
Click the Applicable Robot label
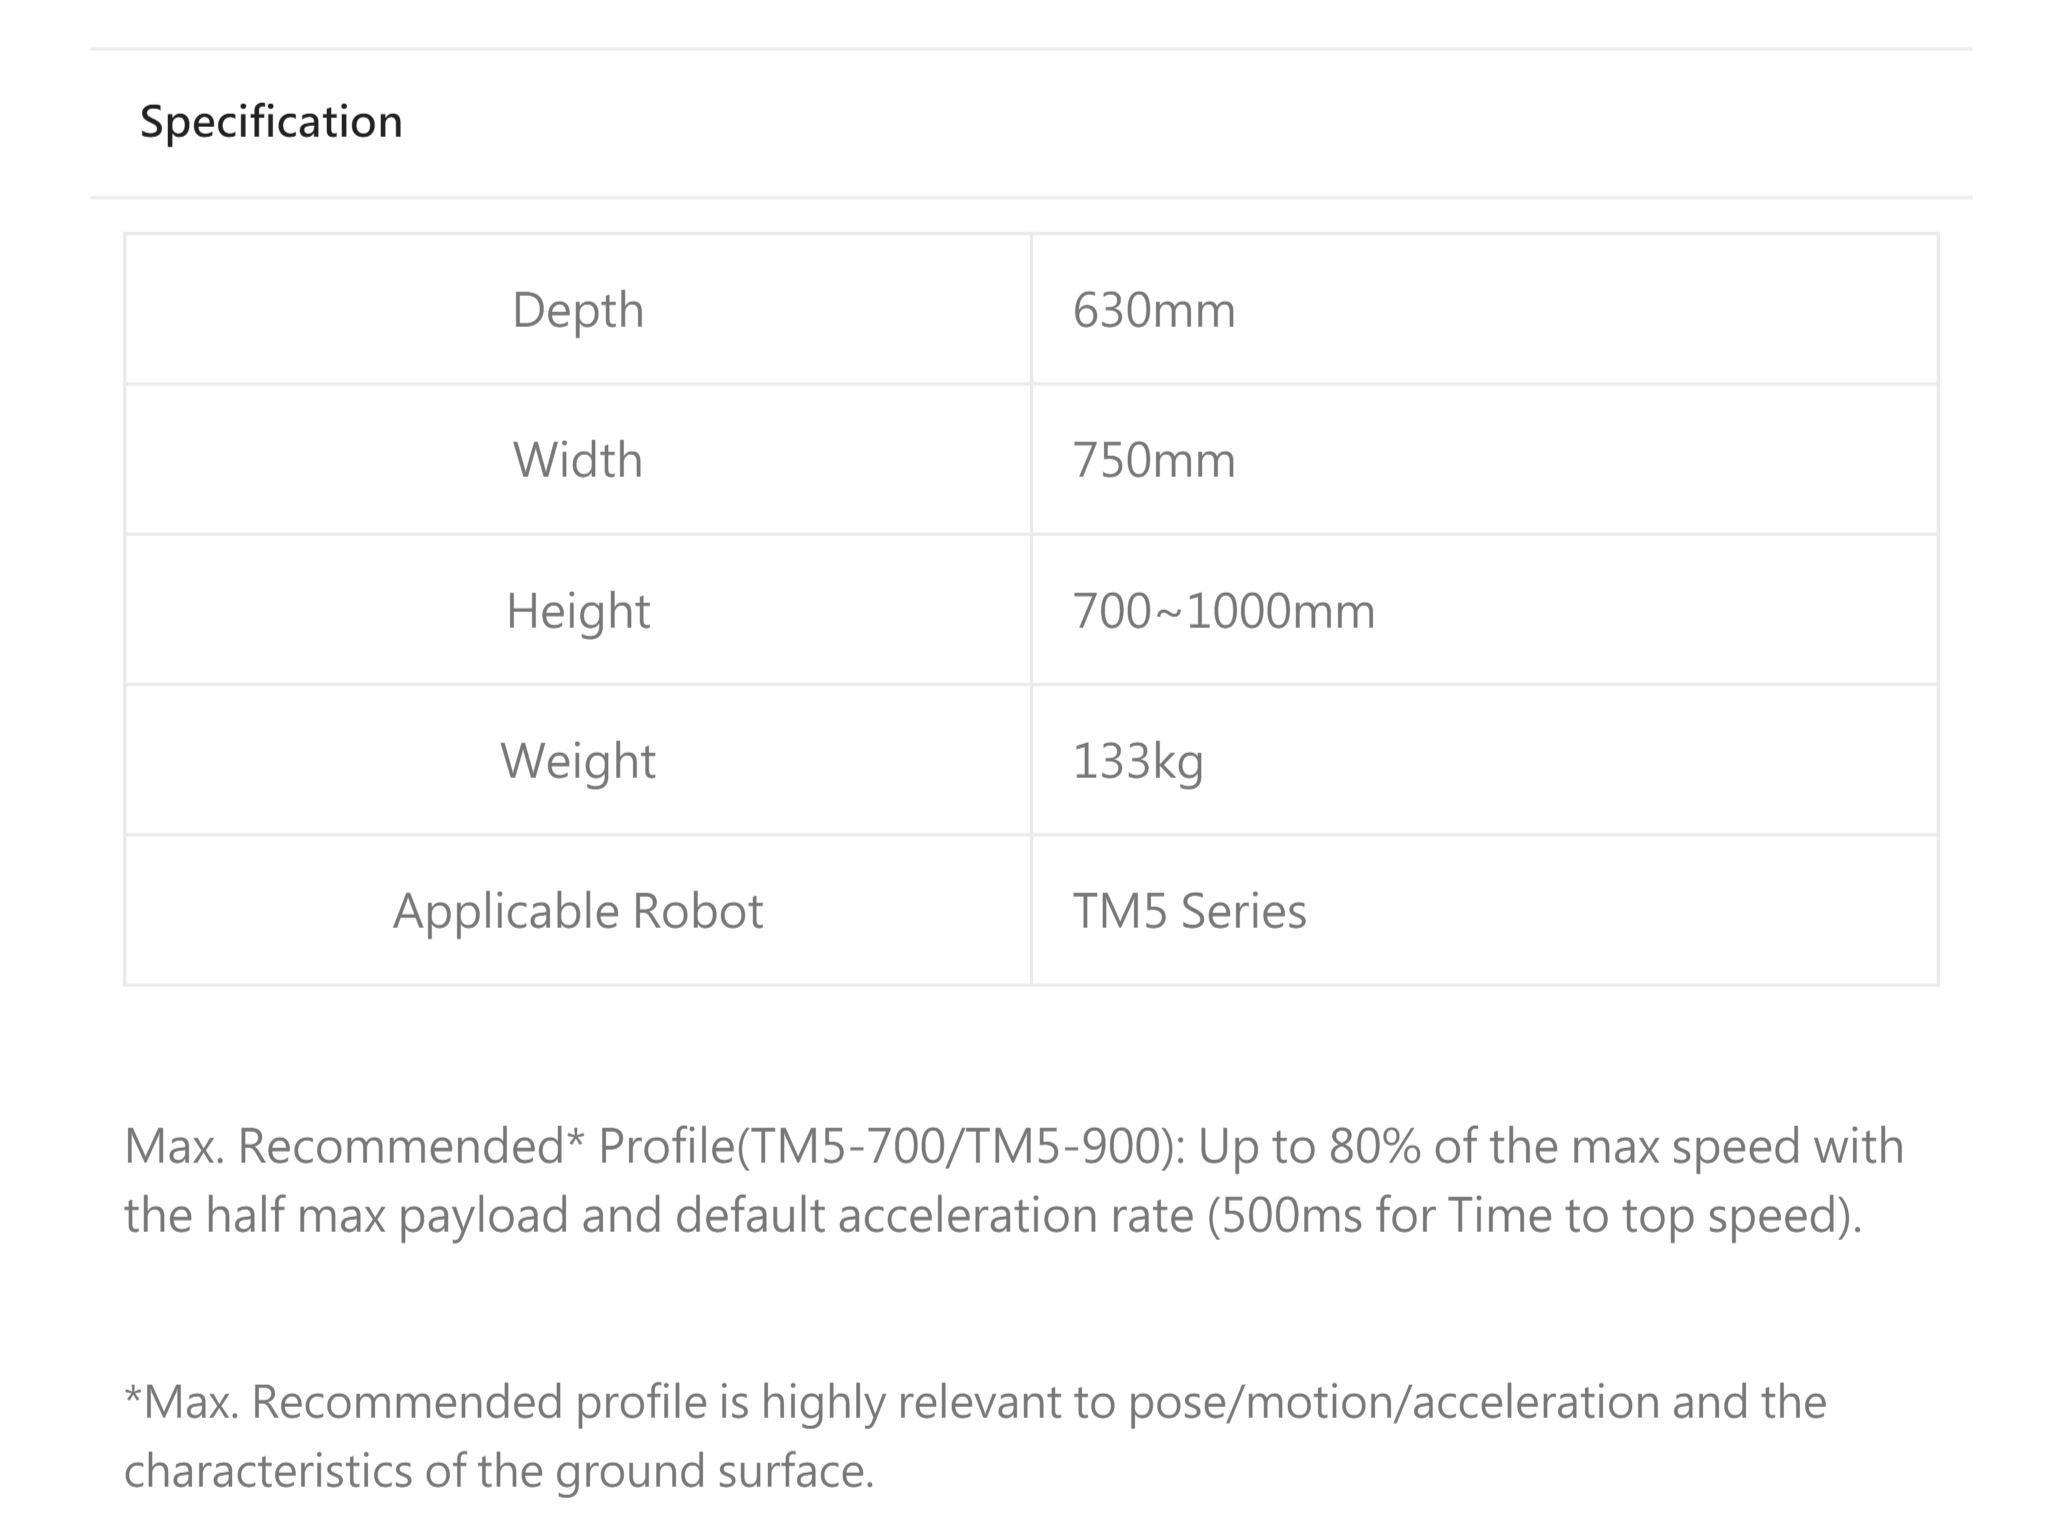578,911
